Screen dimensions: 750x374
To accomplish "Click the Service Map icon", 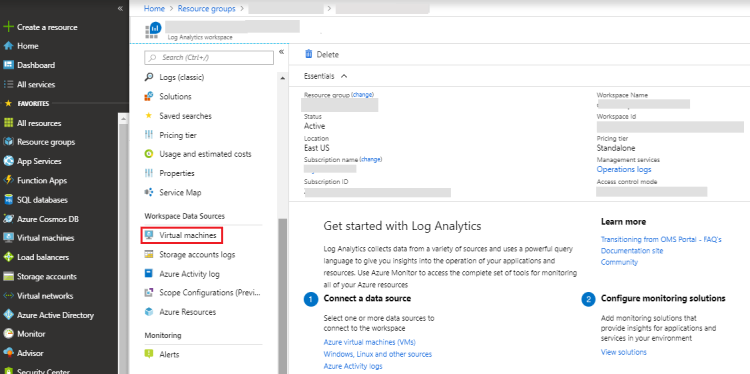I will [x=149, y=192].
